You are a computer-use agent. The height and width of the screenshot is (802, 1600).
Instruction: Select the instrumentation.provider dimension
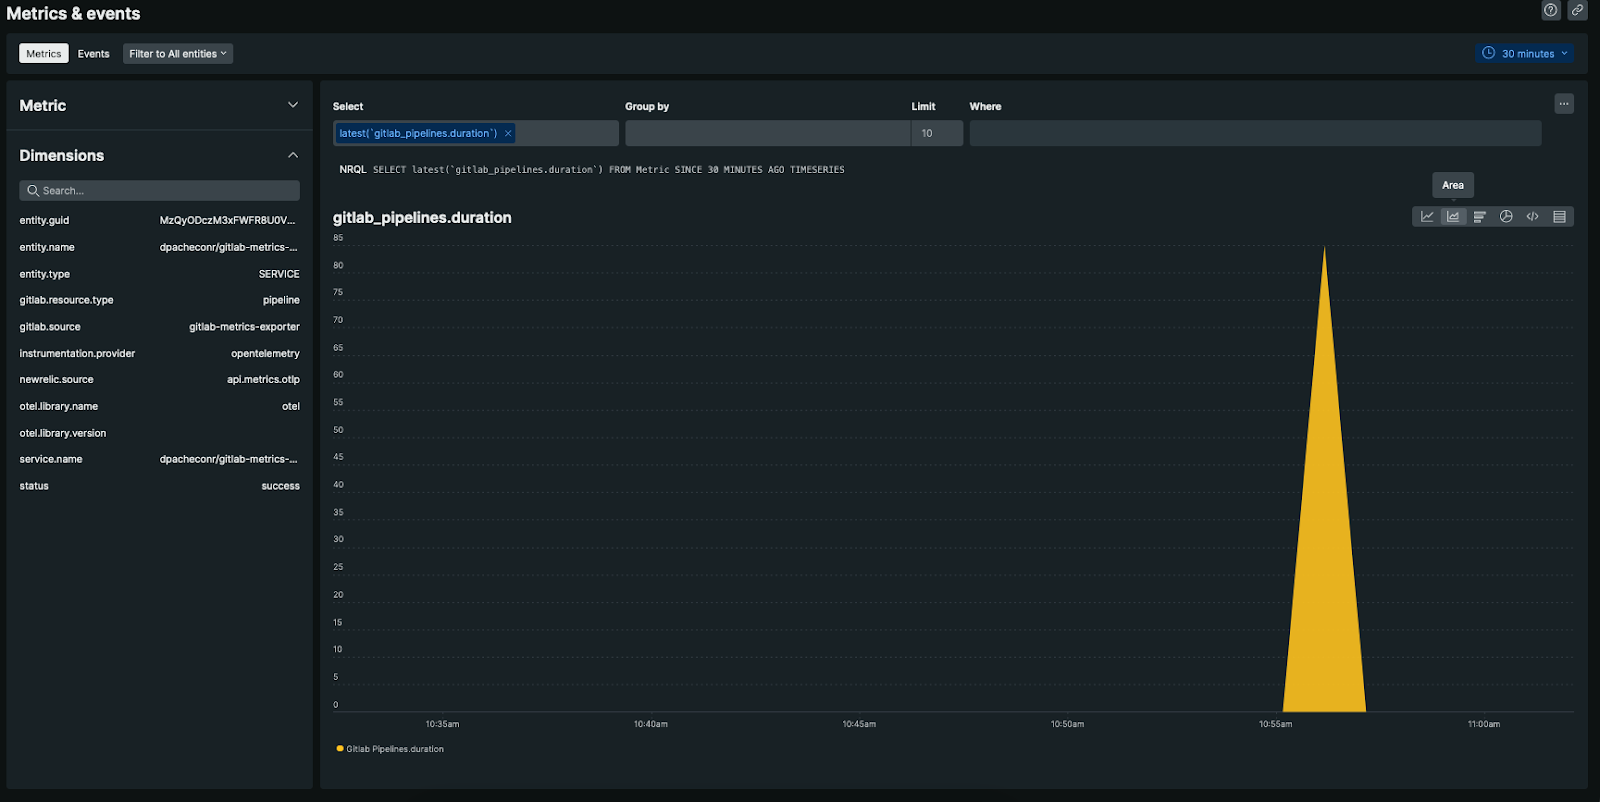point(77,354)
